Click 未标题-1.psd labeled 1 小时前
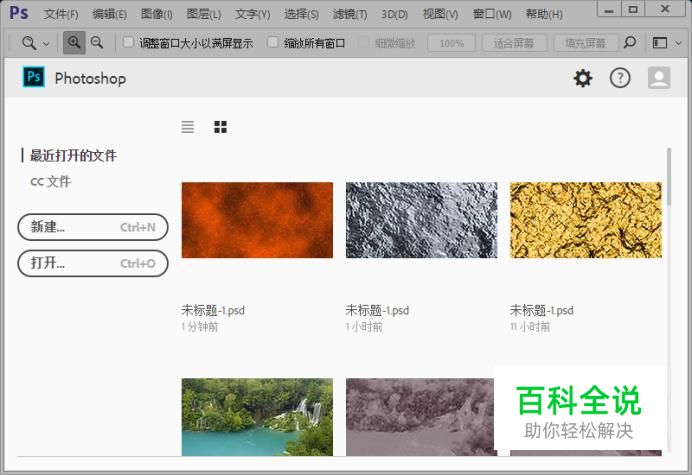Screen dimensions: 692x475 [377, 310]
